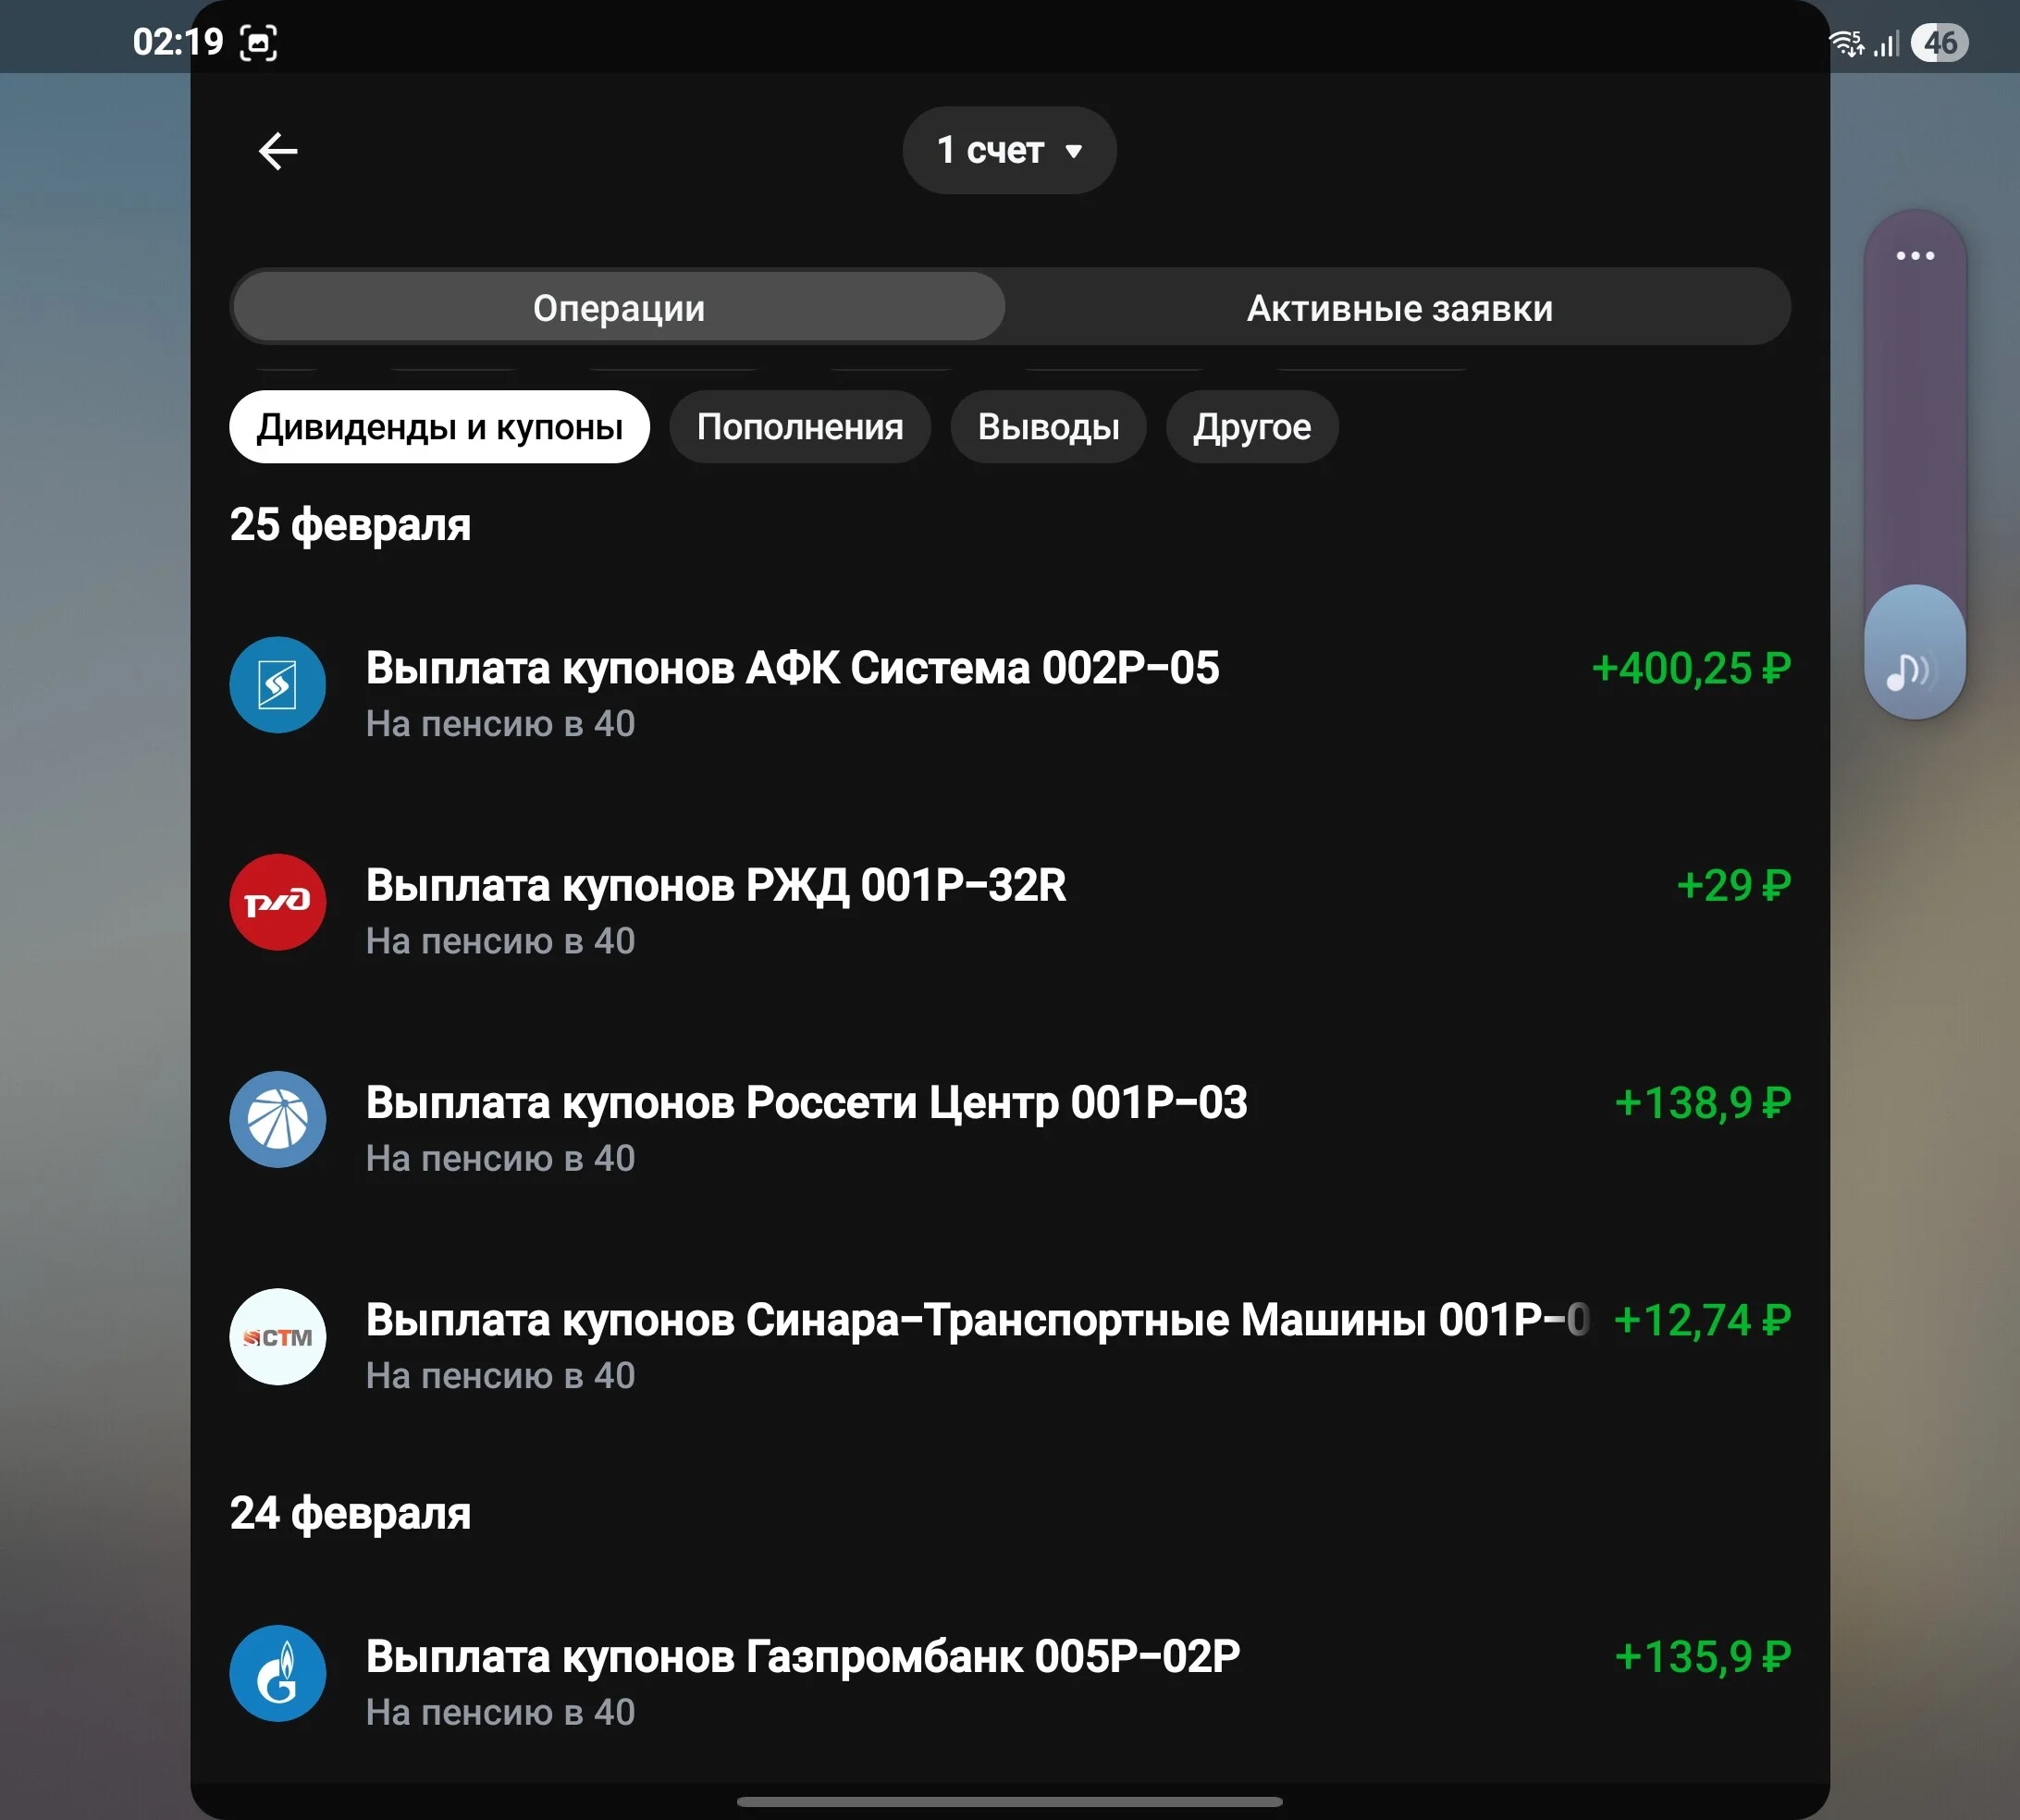Tap 'На пенсию в 40' under Газпромбанк
Image resolution: width=2020 pixels, height=1820 pixels.
tap(500, 1711)
